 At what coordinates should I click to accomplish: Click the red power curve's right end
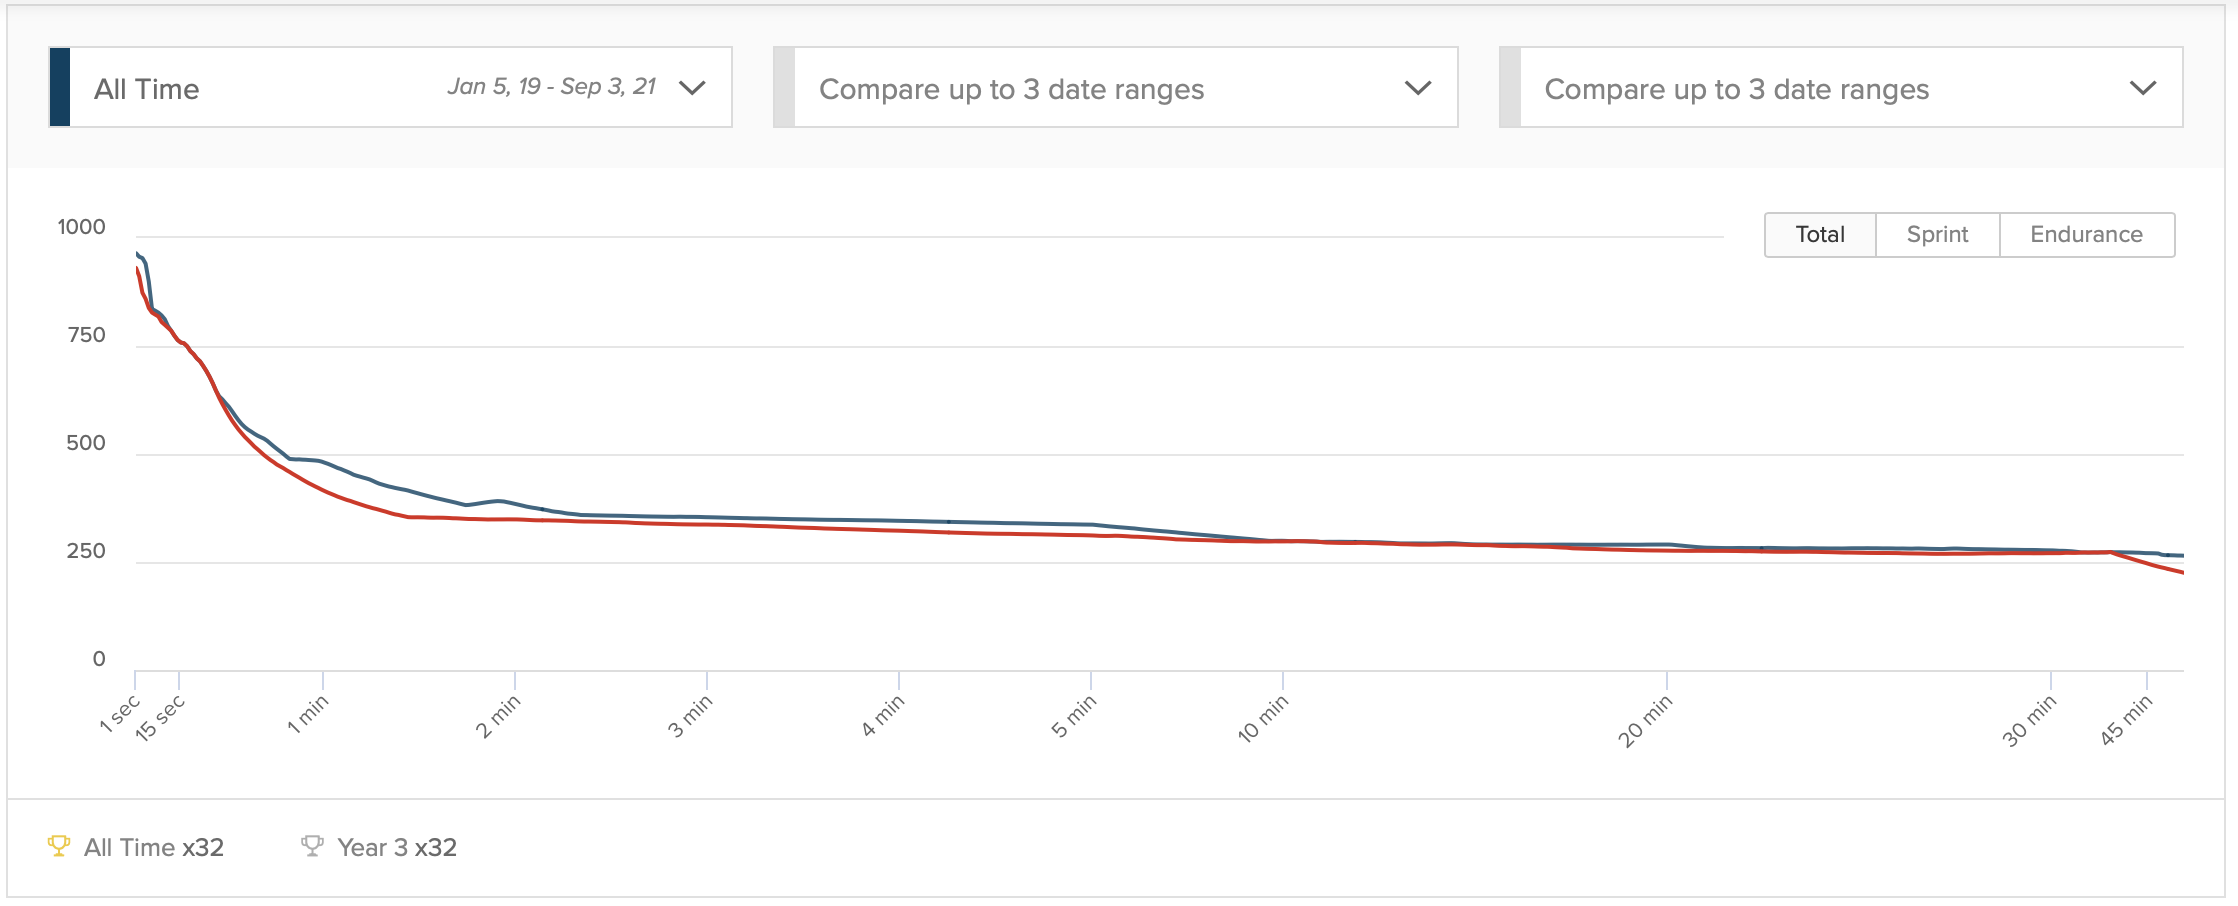pos(2180,572)
